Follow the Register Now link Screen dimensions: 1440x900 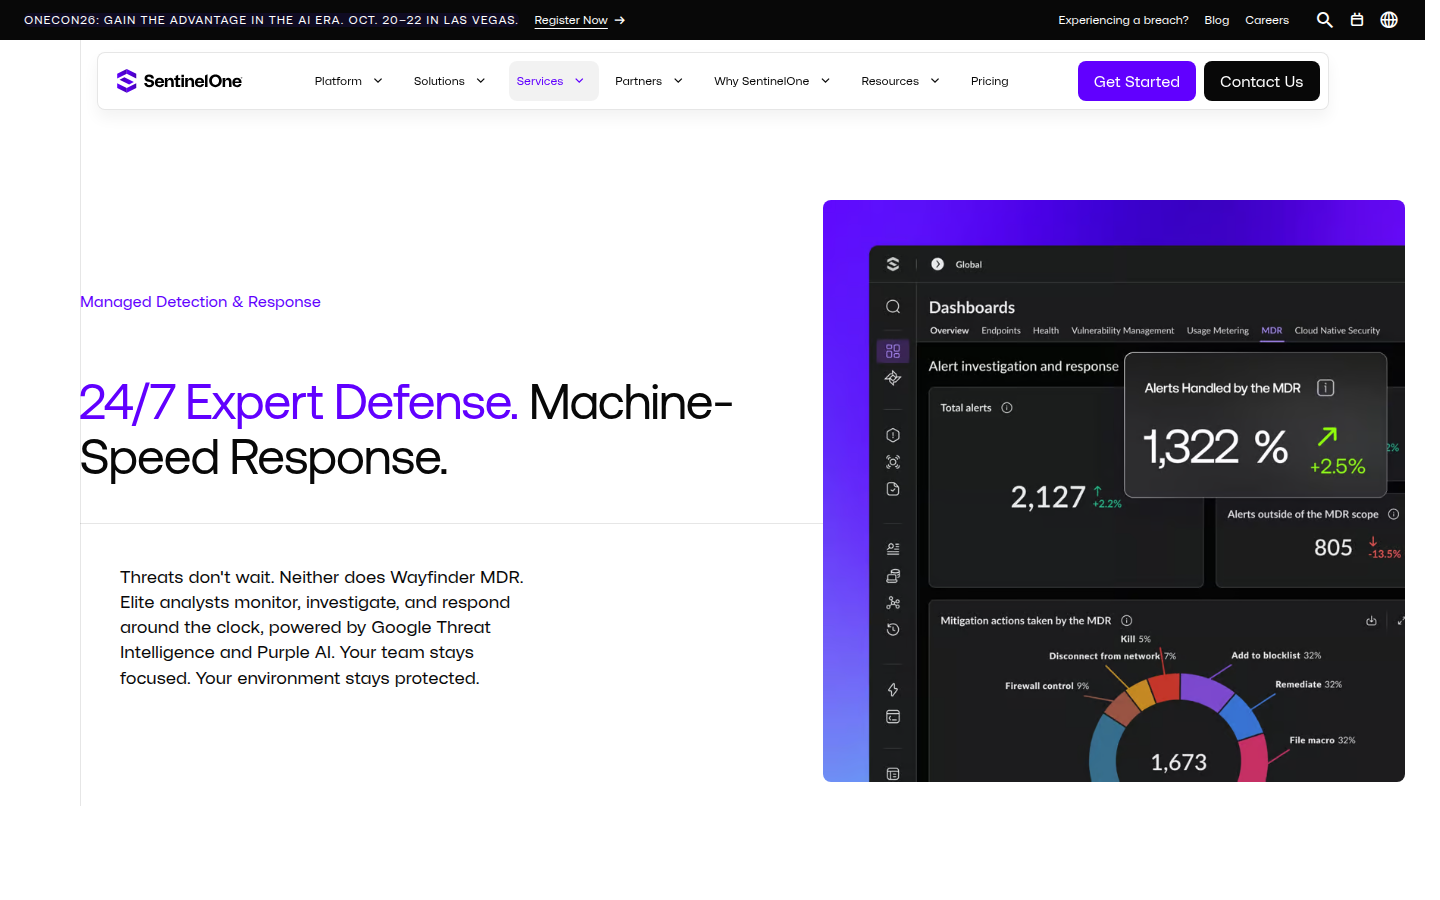click(x=571, y=20)
